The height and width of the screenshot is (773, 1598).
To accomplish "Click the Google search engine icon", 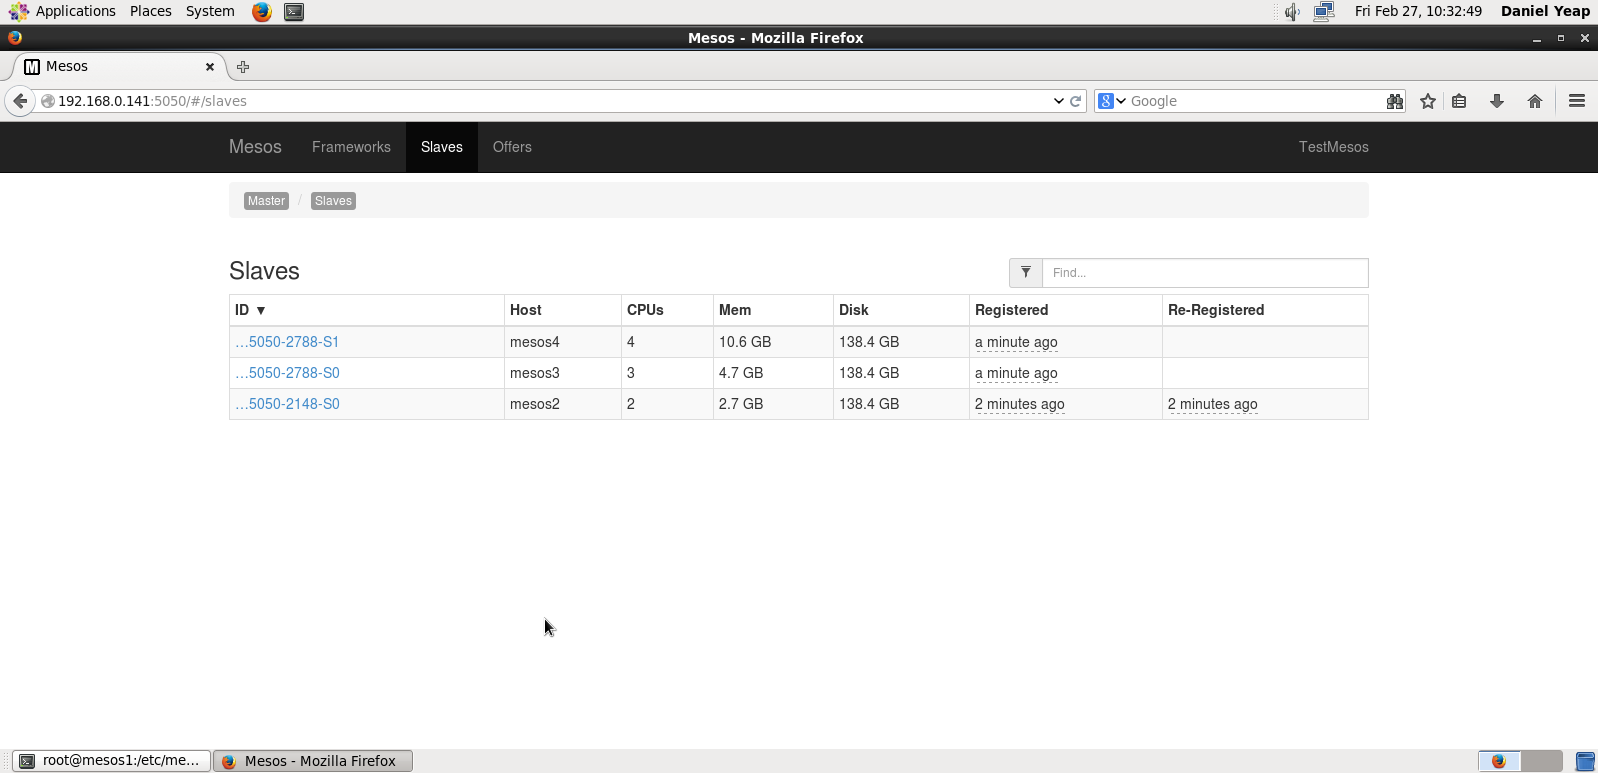I will coord(1106,101).
